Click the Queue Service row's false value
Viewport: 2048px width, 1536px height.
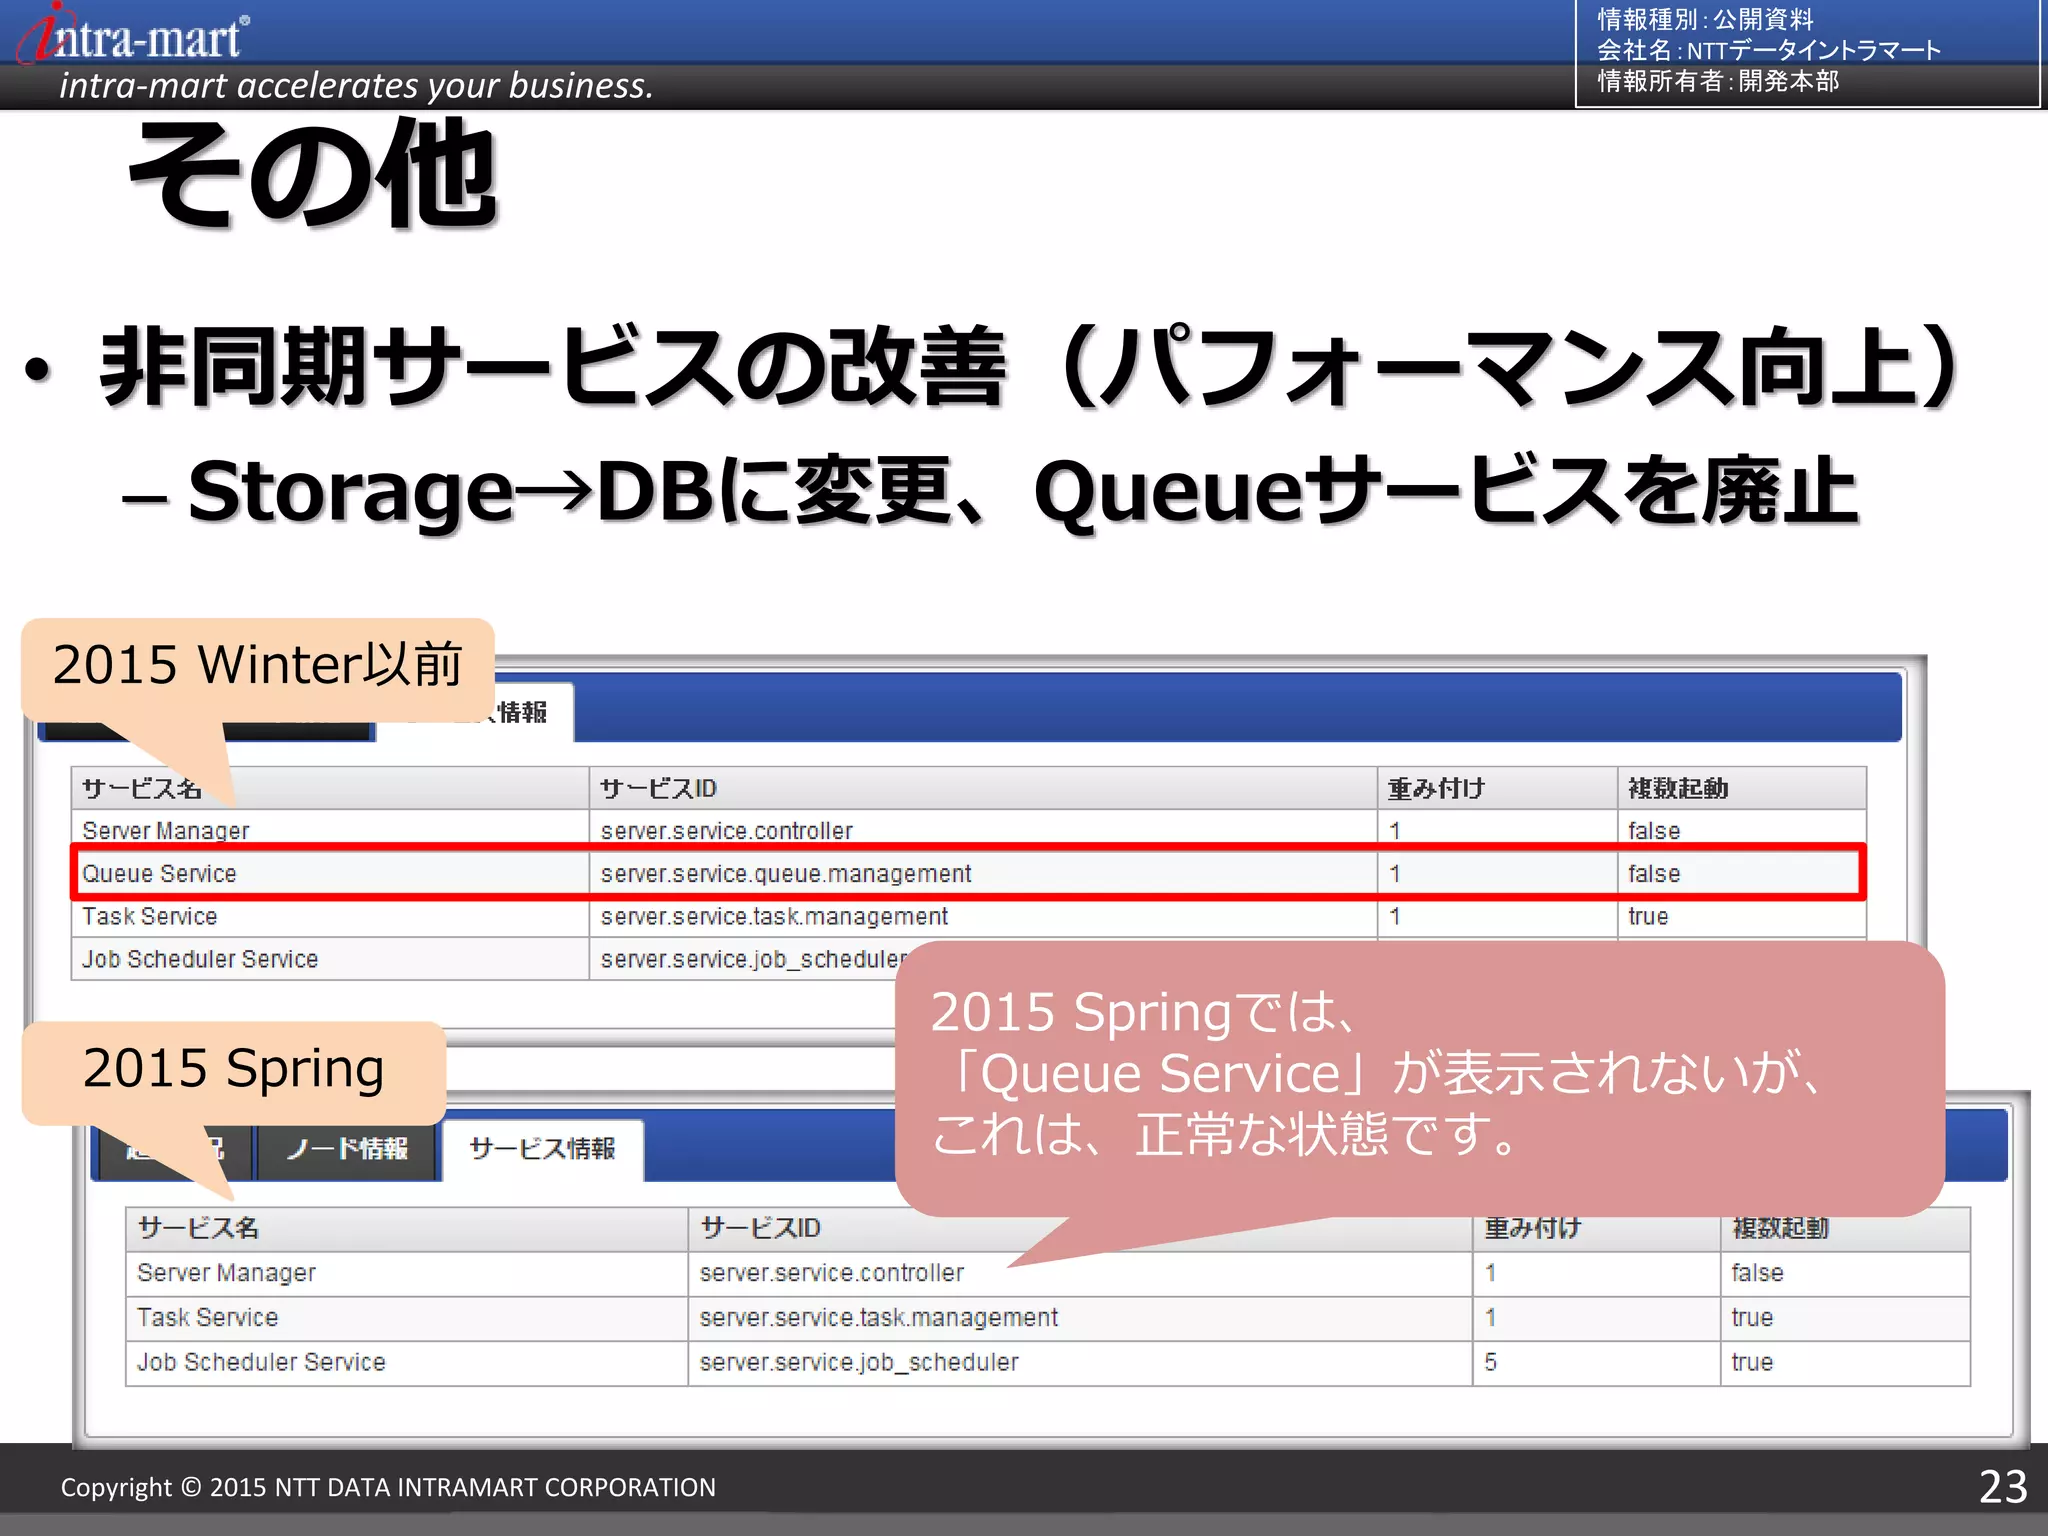(1654, 874)
